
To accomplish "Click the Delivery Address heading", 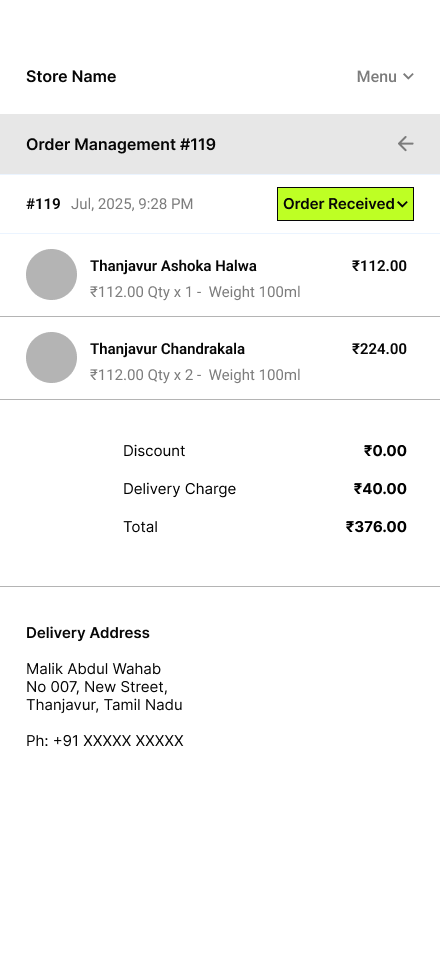I will pos(88,633).
